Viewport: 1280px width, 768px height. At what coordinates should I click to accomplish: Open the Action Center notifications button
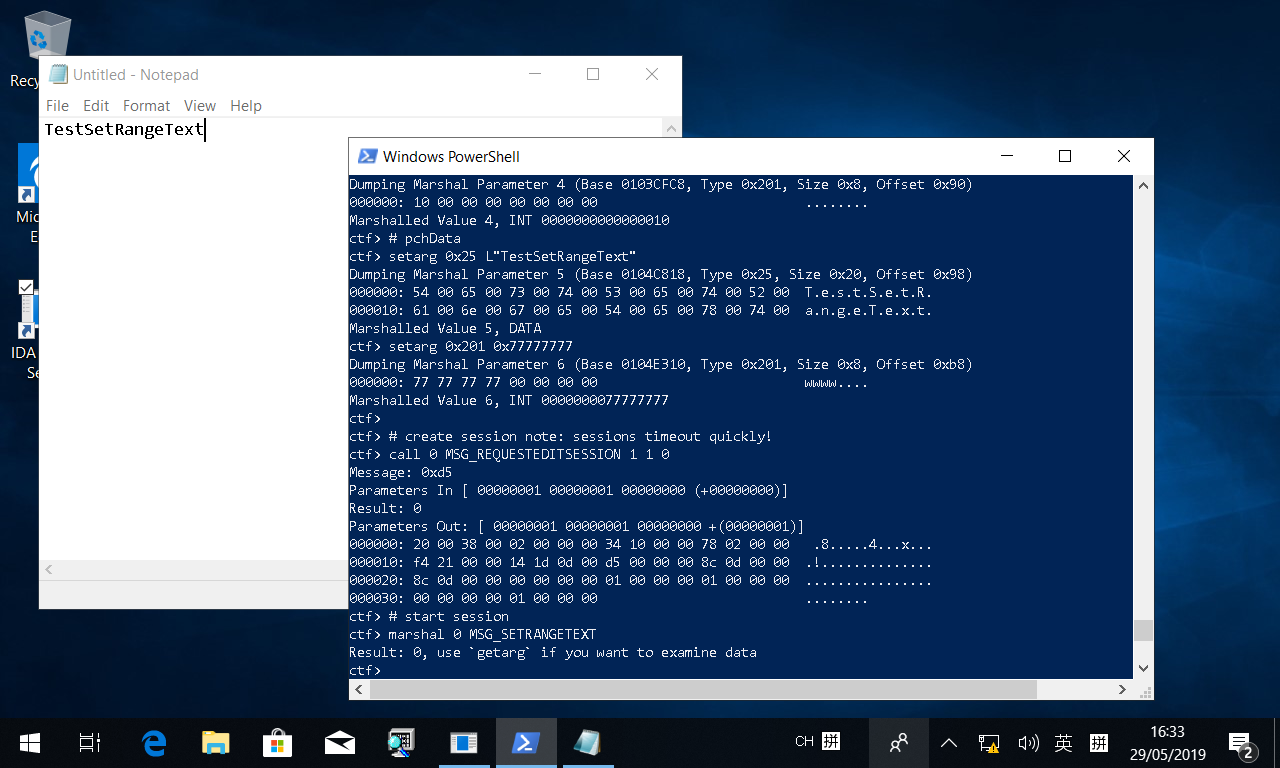pyautogui.click(x=1241, y=744)
